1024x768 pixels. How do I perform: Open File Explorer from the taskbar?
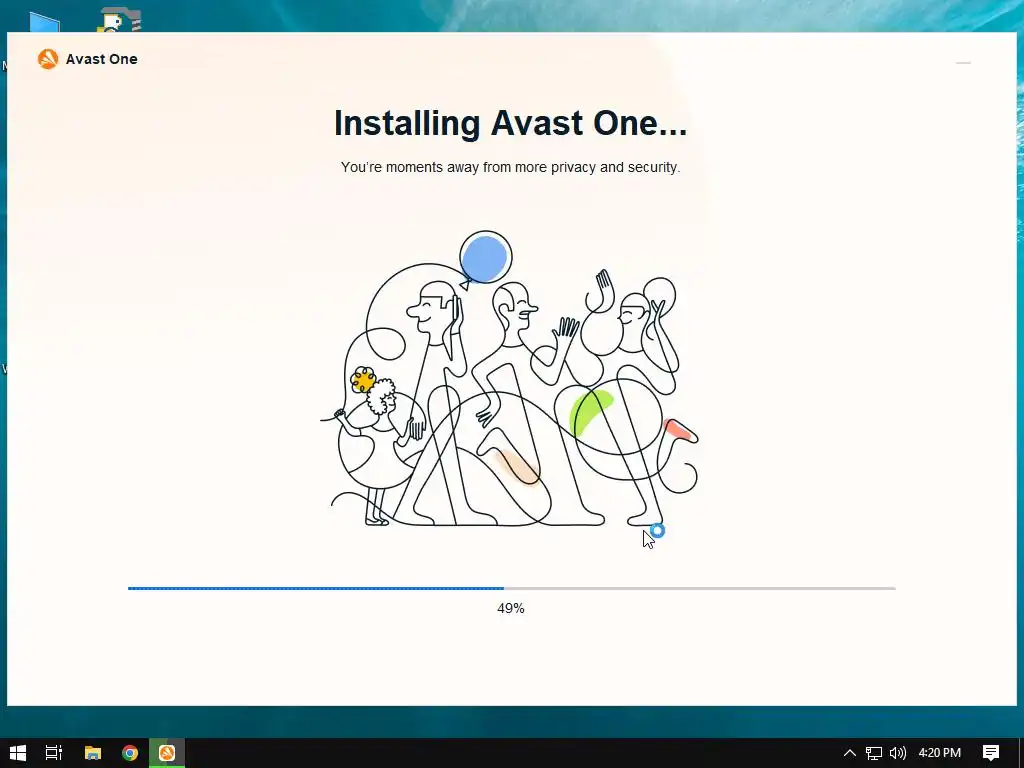click(93, 753)
